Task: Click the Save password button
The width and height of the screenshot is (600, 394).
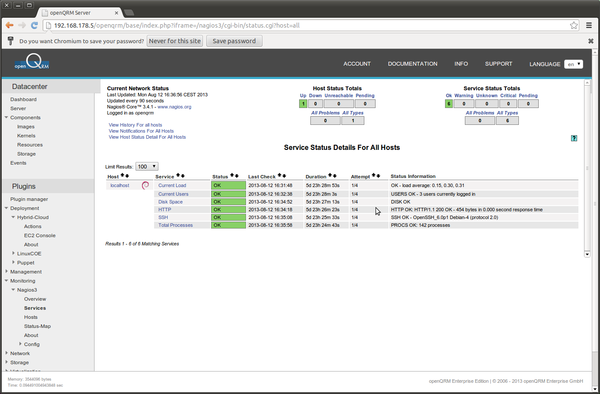Action: (234, 41)
